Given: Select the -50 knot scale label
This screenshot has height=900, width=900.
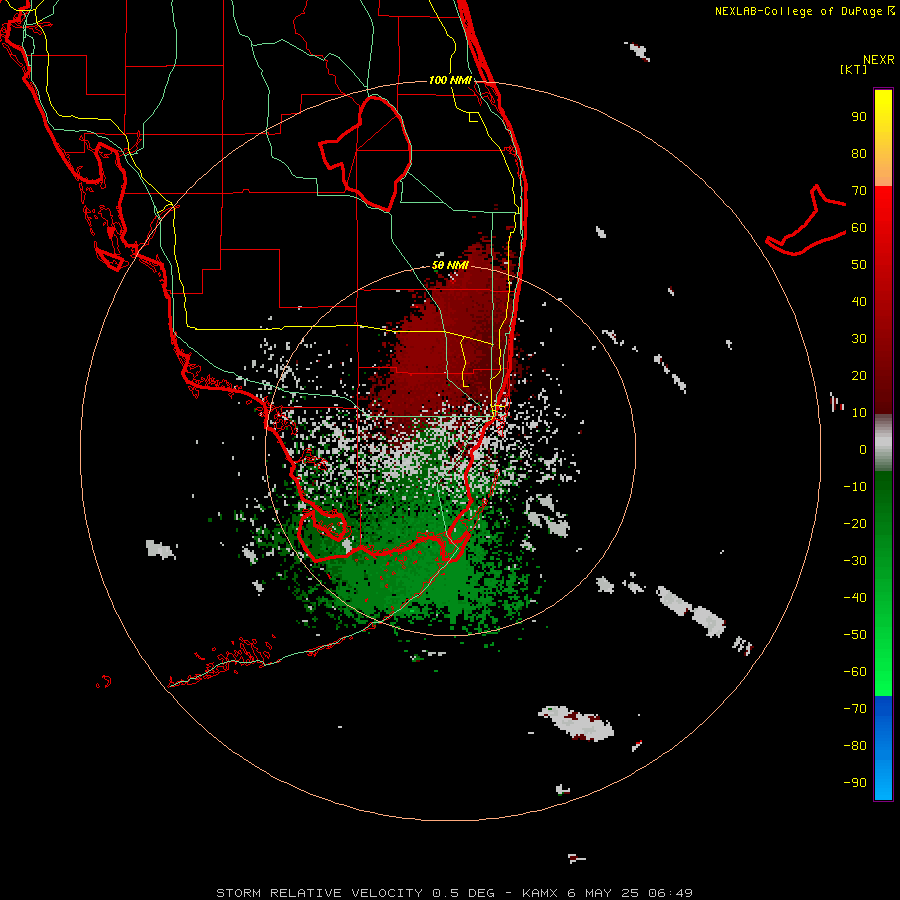Looking at the screenshot, I should tap(855, 635).
